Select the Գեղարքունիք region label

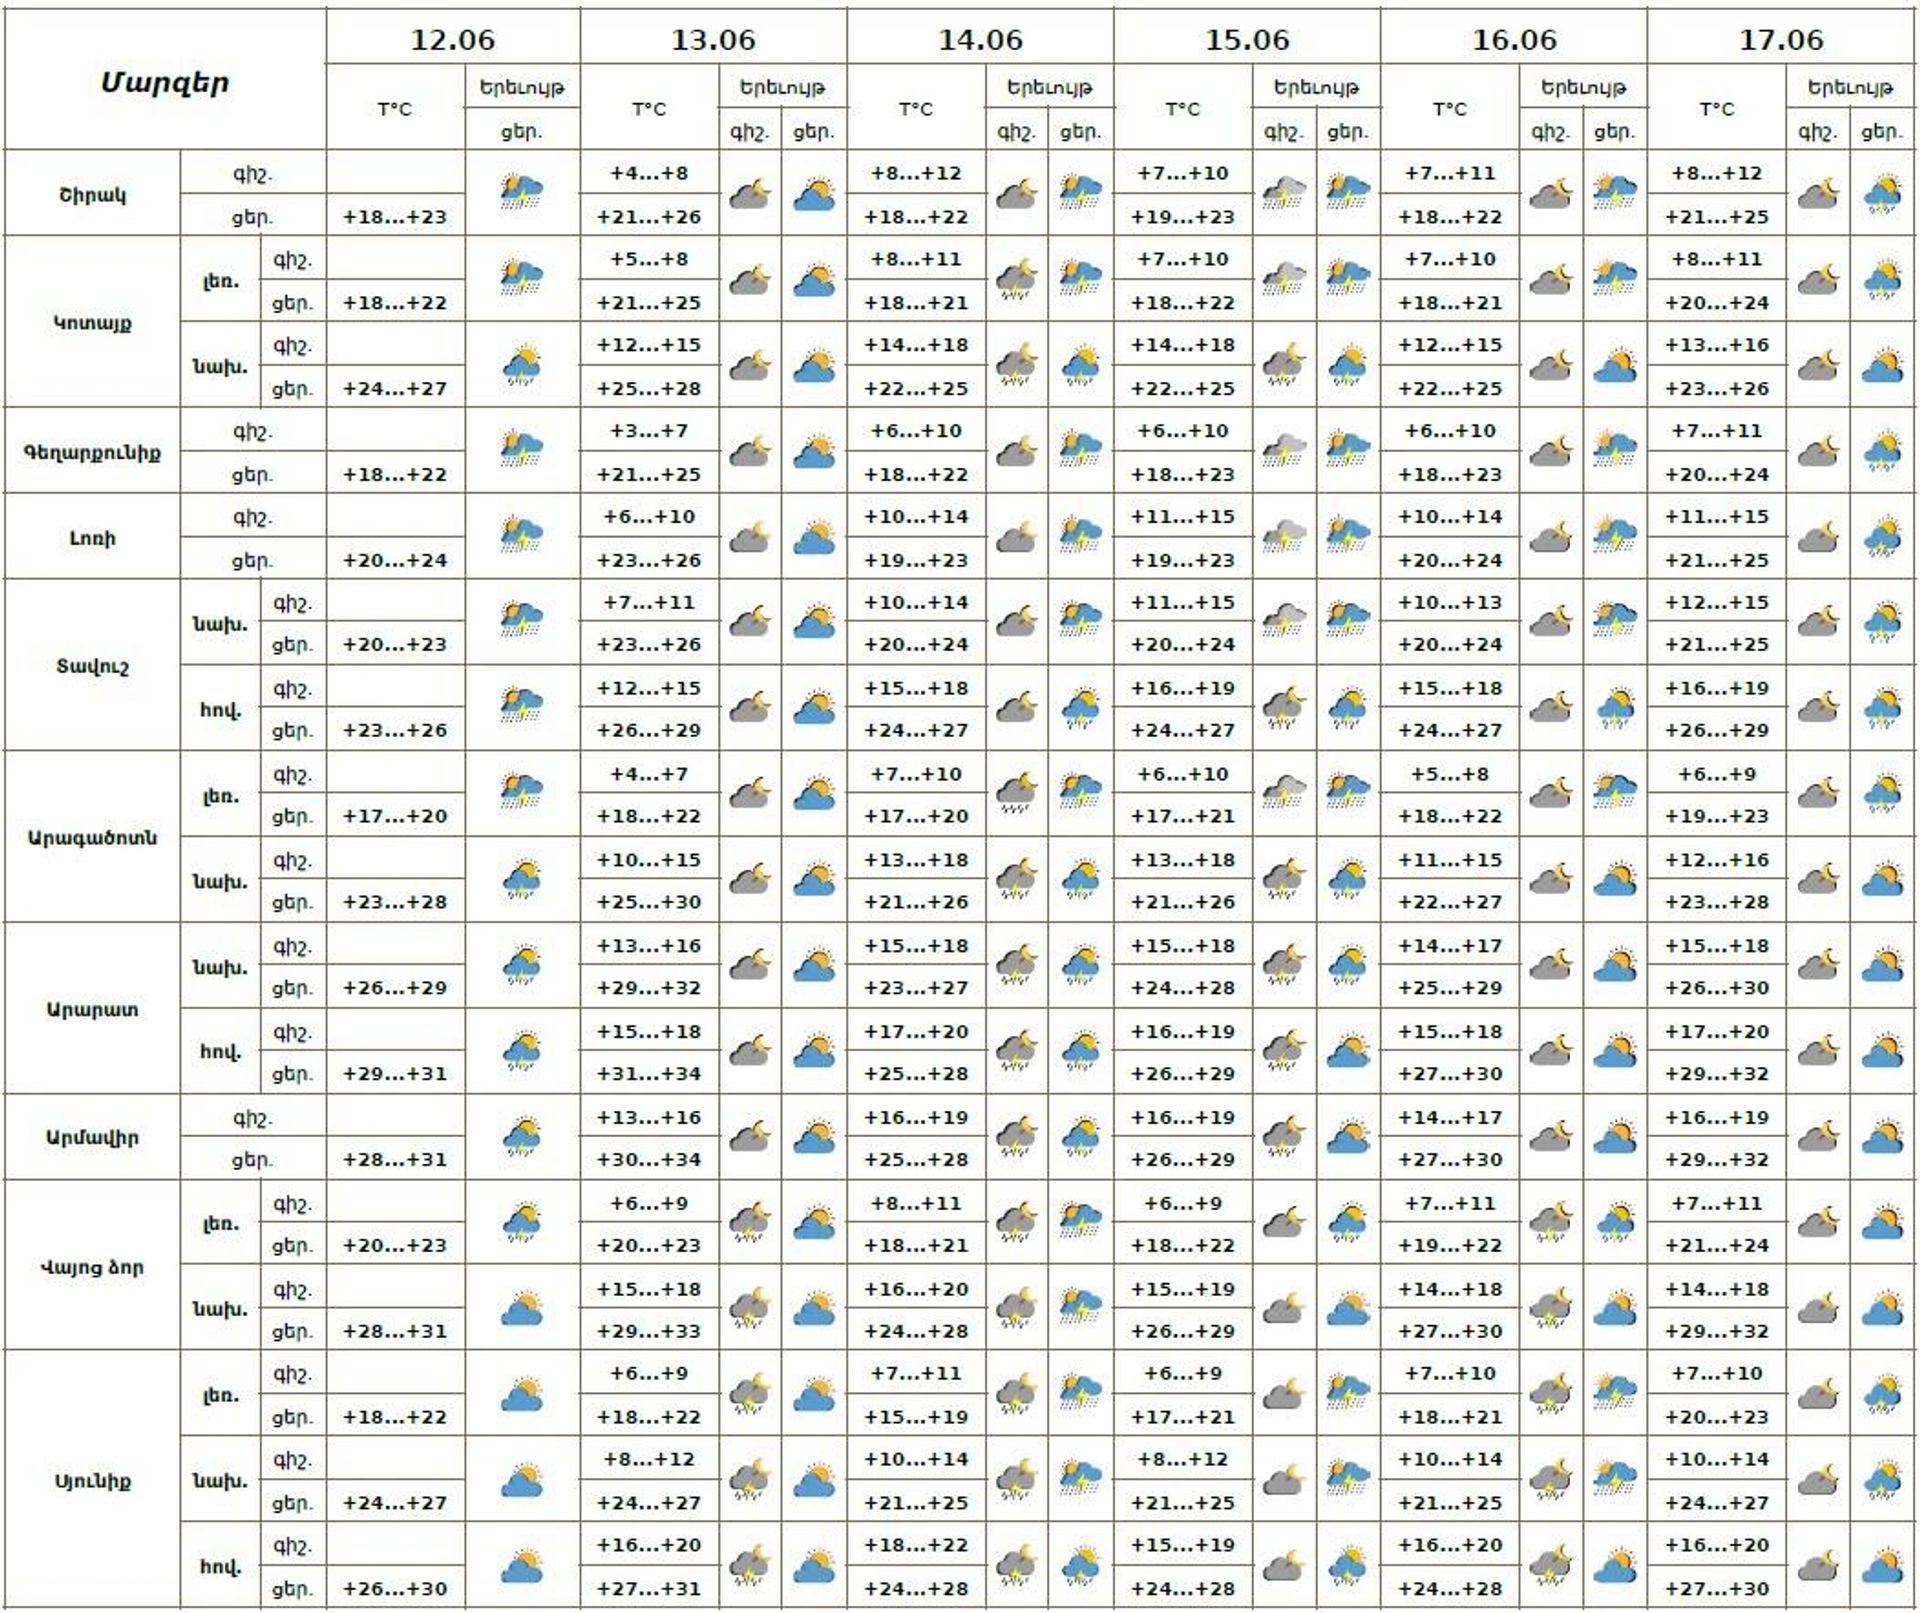pos(93,453)
